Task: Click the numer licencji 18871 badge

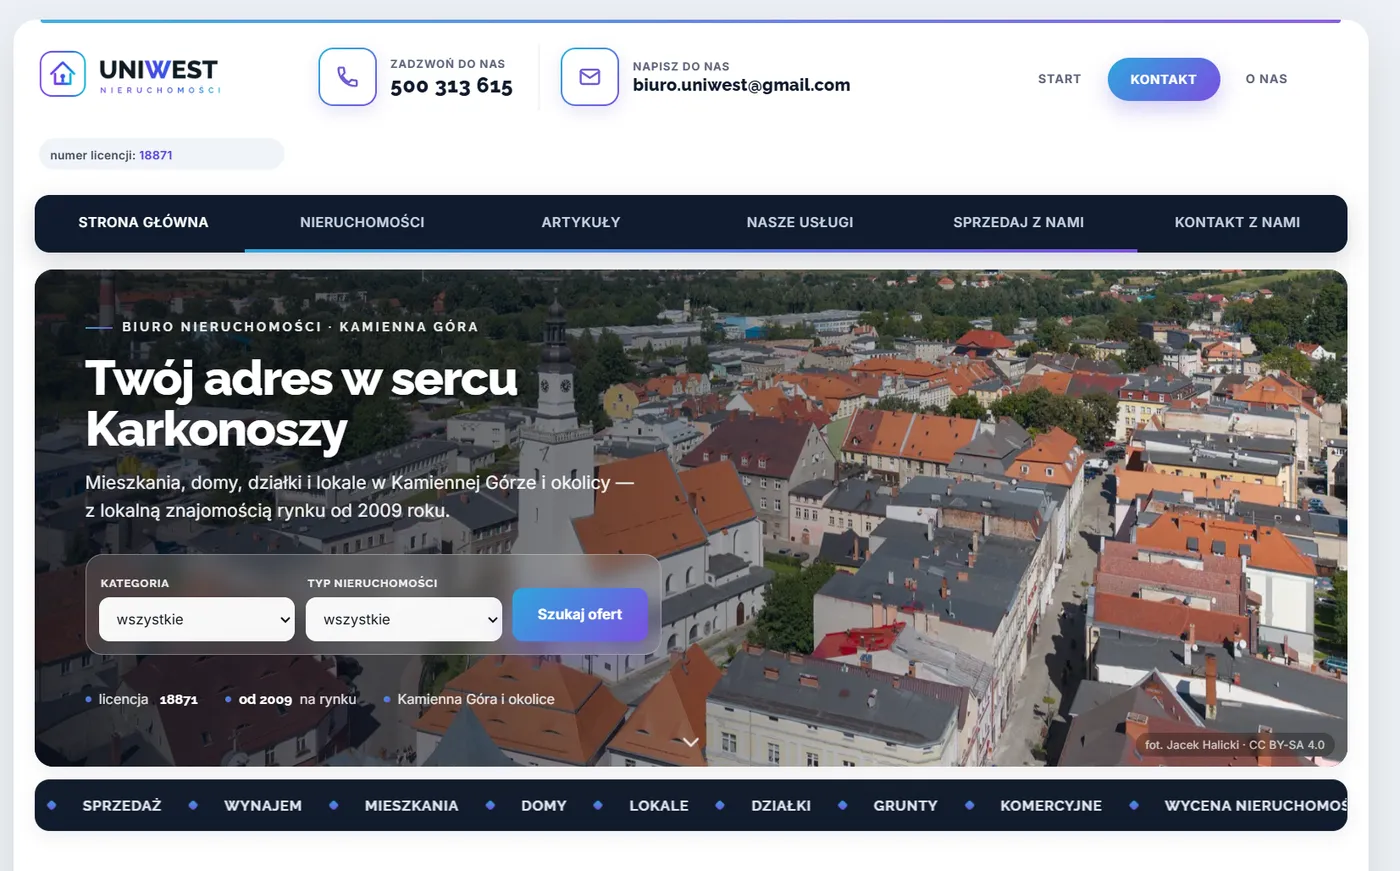Action: 161,155
